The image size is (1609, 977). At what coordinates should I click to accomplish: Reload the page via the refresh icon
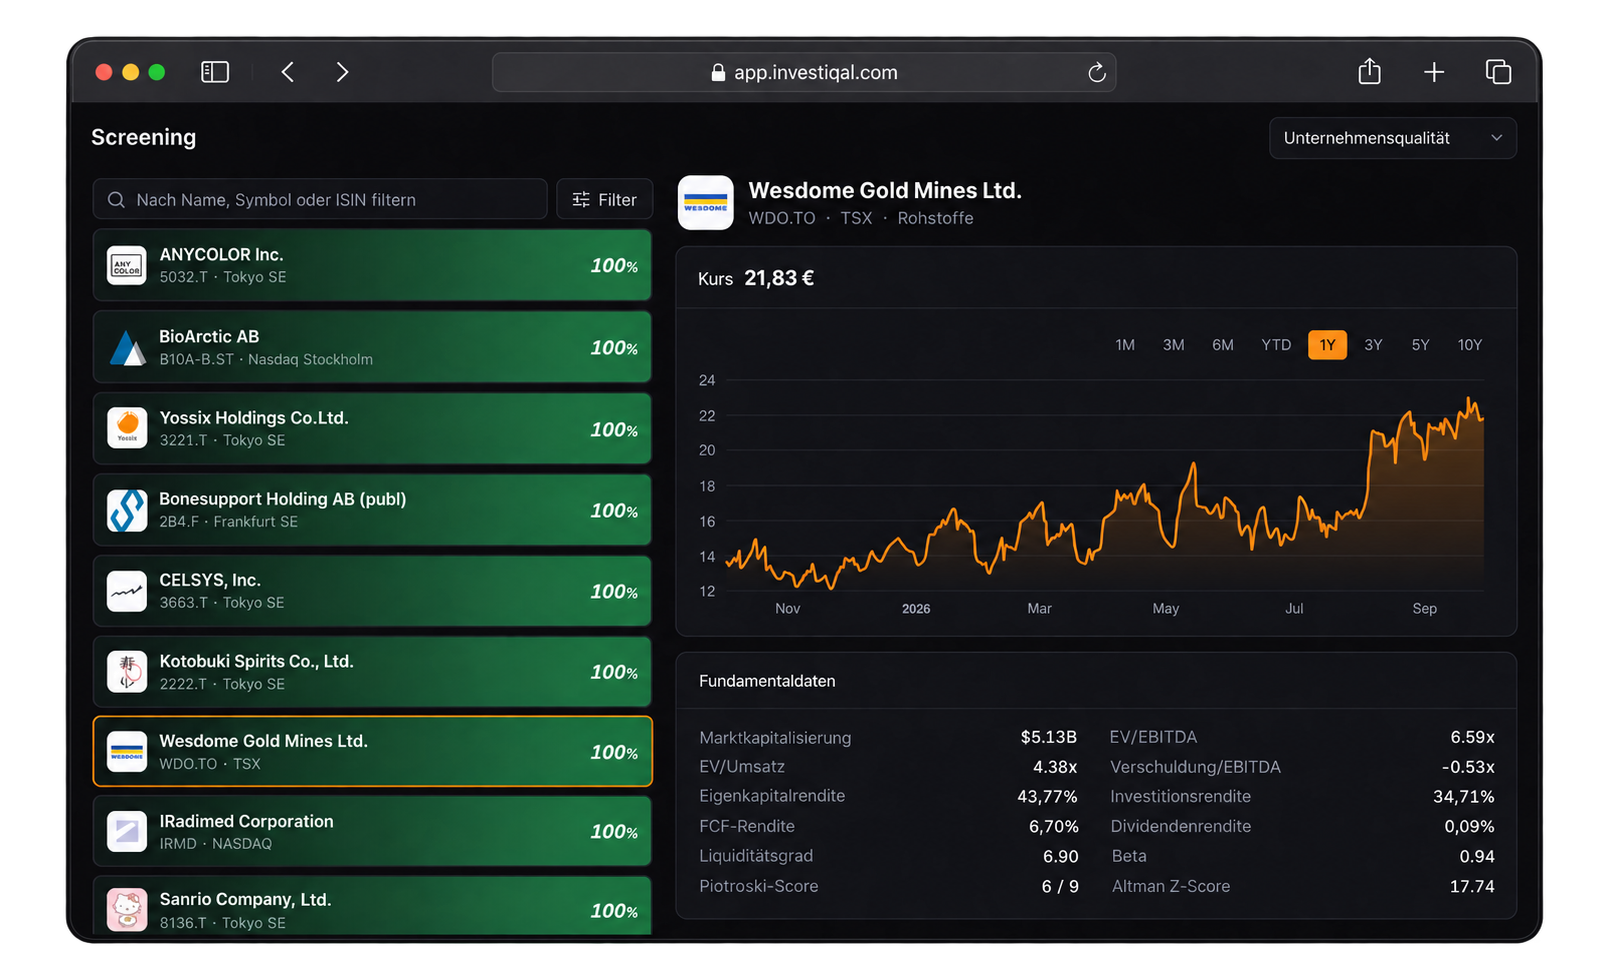[x=1096, y=72]
